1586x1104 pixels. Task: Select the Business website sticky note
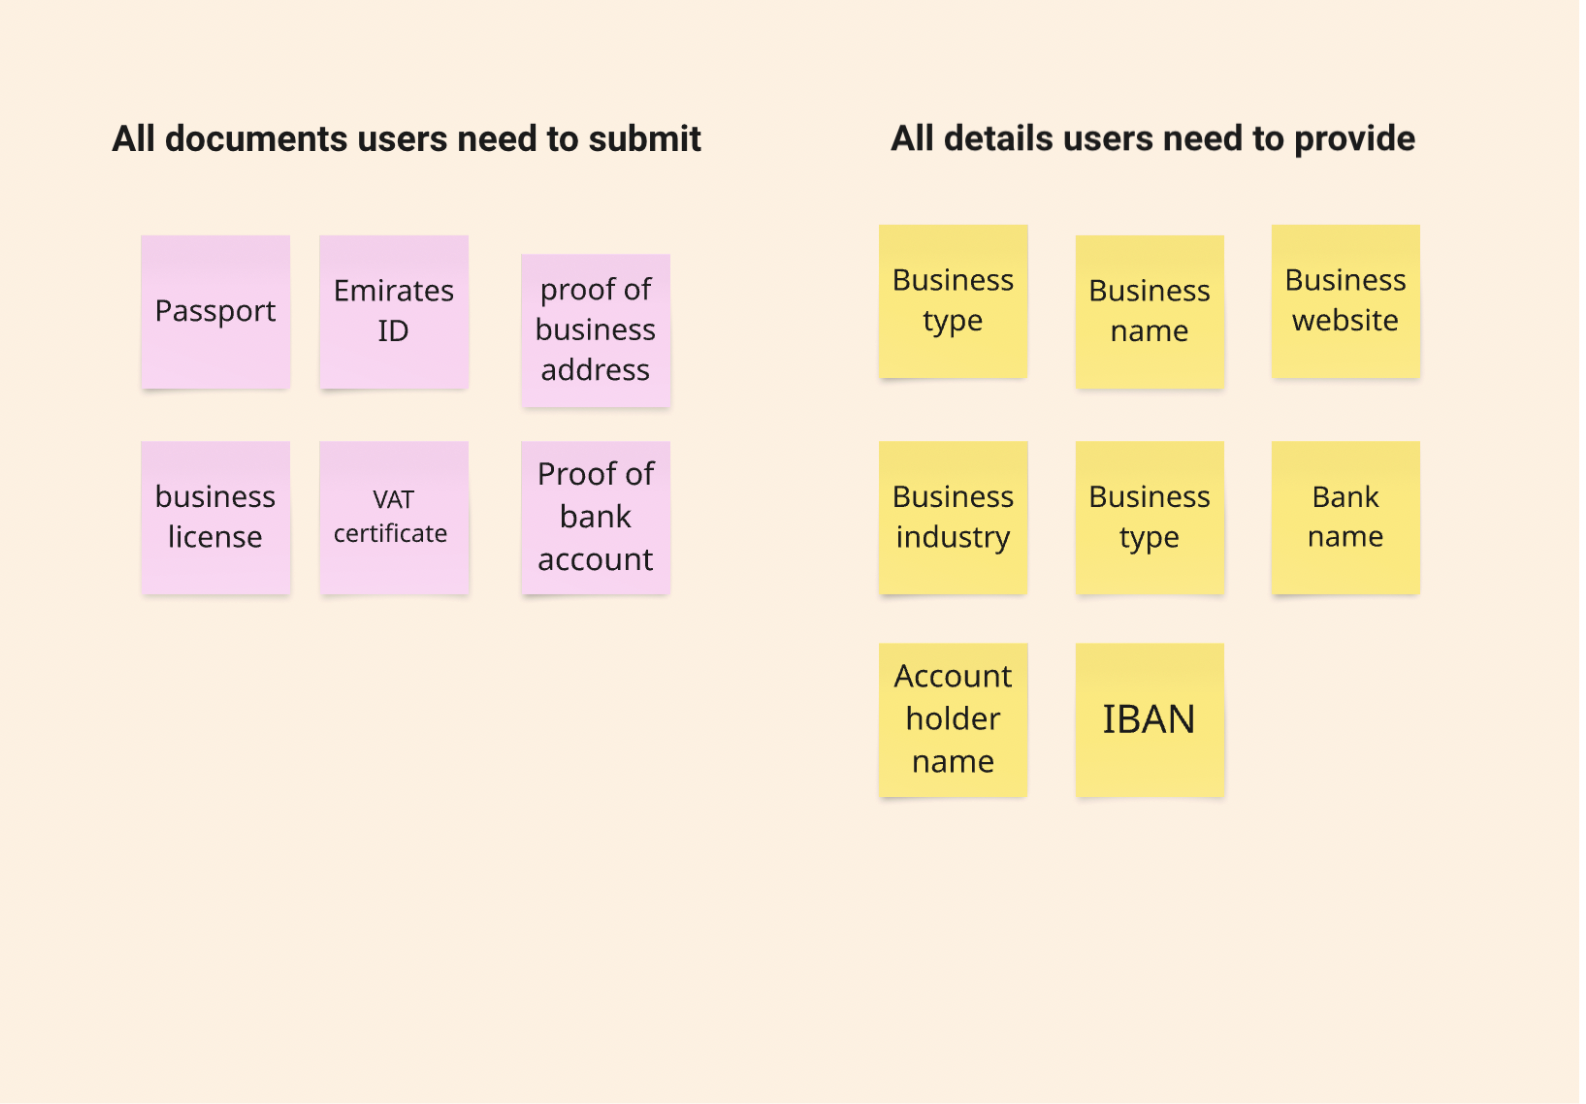tap(1345, 301)
